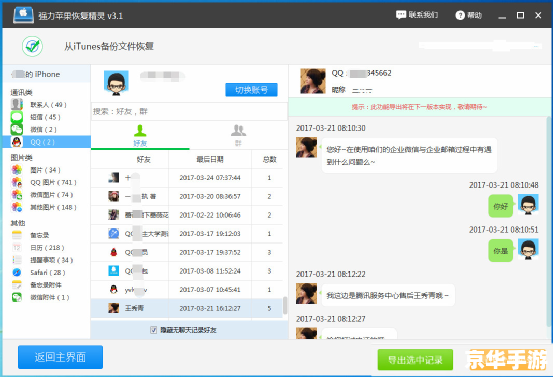
Task: Select the row dated 2017-03-24 07:37:44
Action: pos(187,178)
